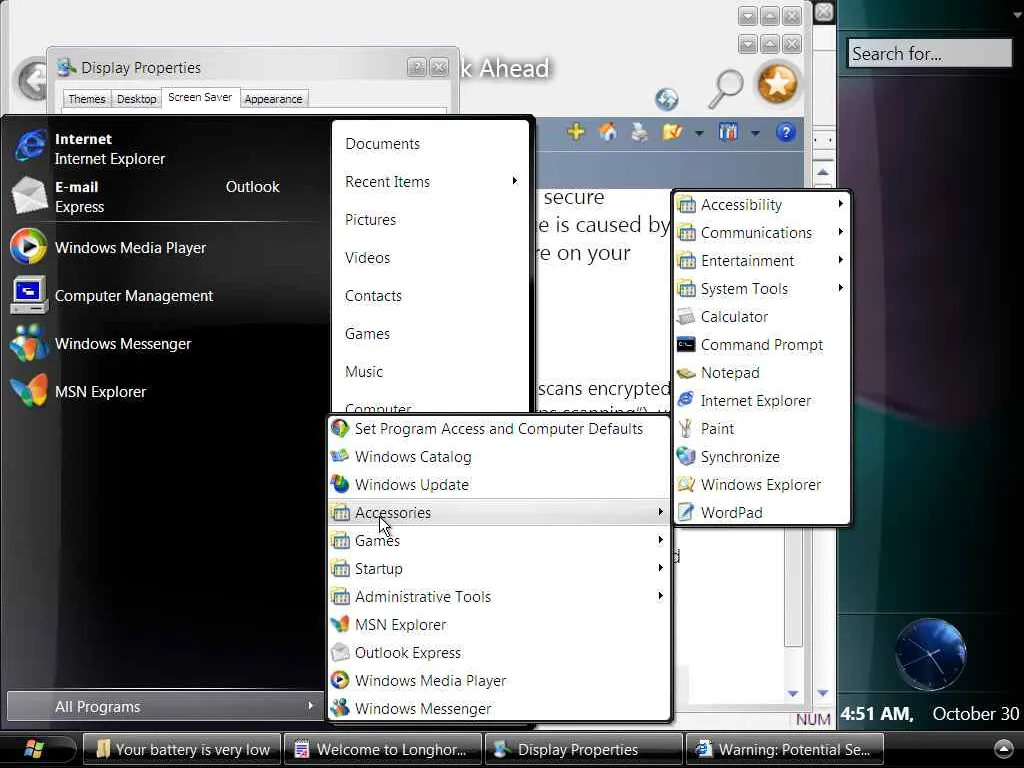Open Videos from Start menu
The width and height of the screenshot is (1024, 768).
point(431,258)
